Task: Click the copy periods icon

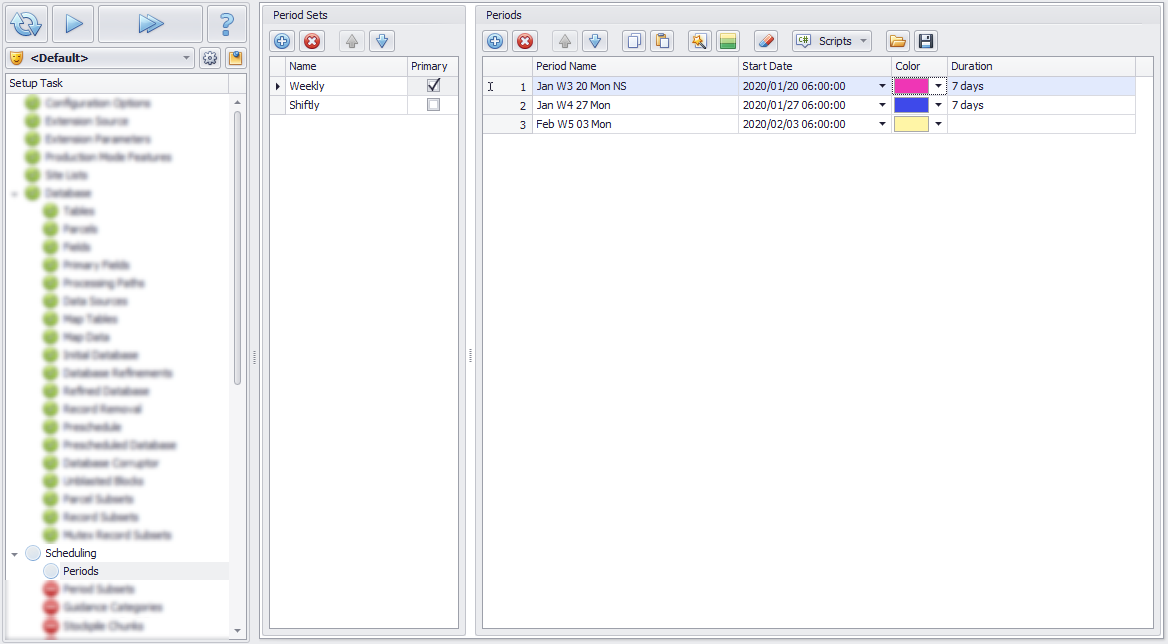Action: (634, 41)
